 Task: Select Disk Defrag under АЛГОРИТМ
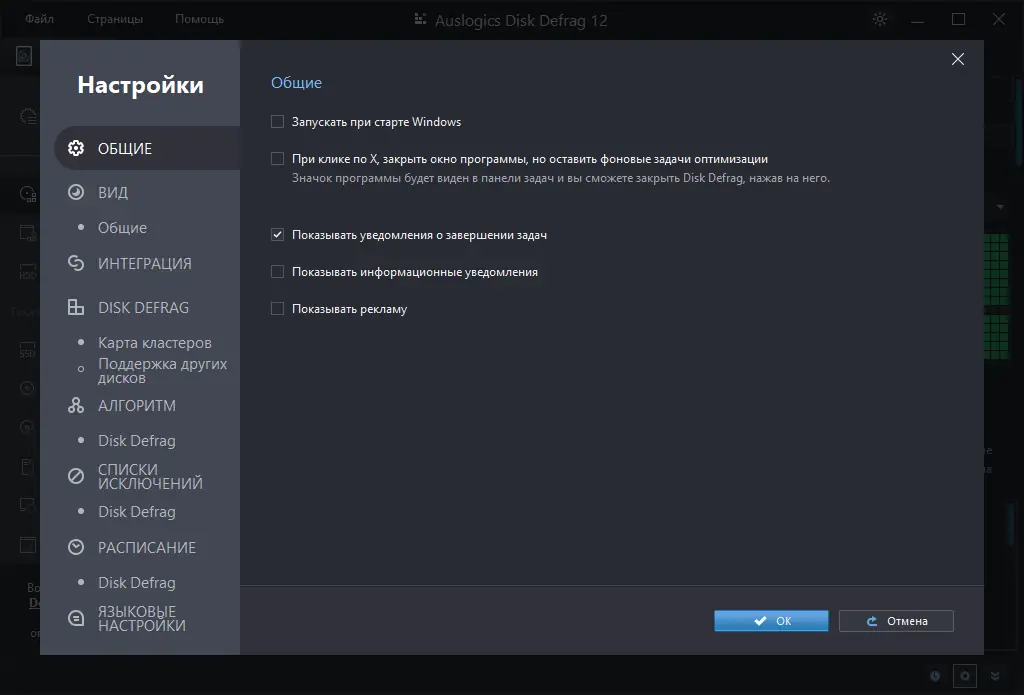pos(136,440)
